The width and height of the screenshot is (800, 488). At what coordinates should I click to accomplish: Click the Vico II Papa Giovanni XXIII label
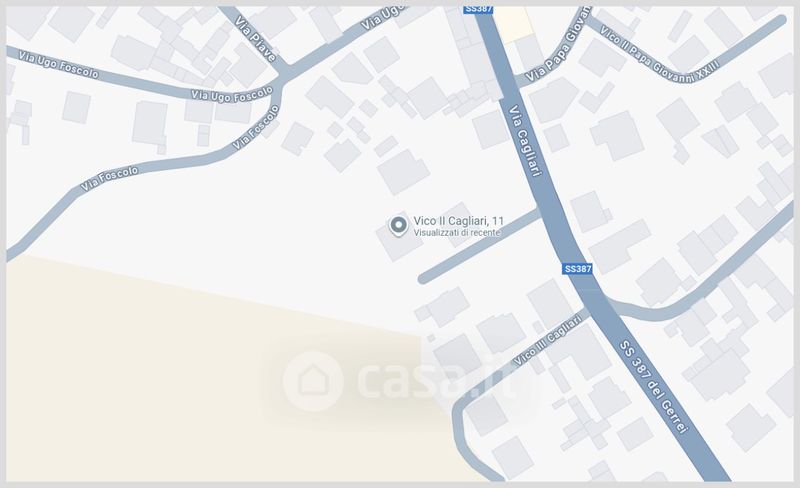coord(659,54)
